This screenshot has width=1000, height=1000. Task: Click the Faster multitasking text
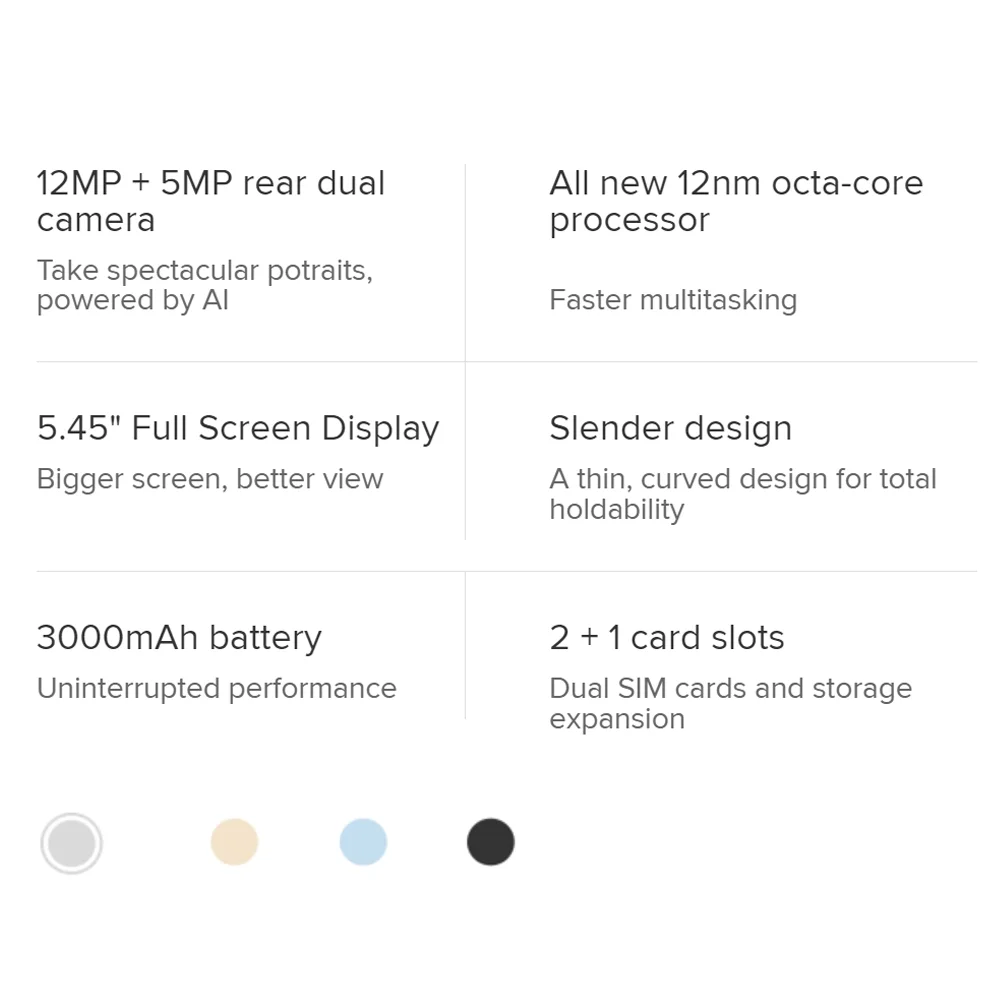(673, 300)
